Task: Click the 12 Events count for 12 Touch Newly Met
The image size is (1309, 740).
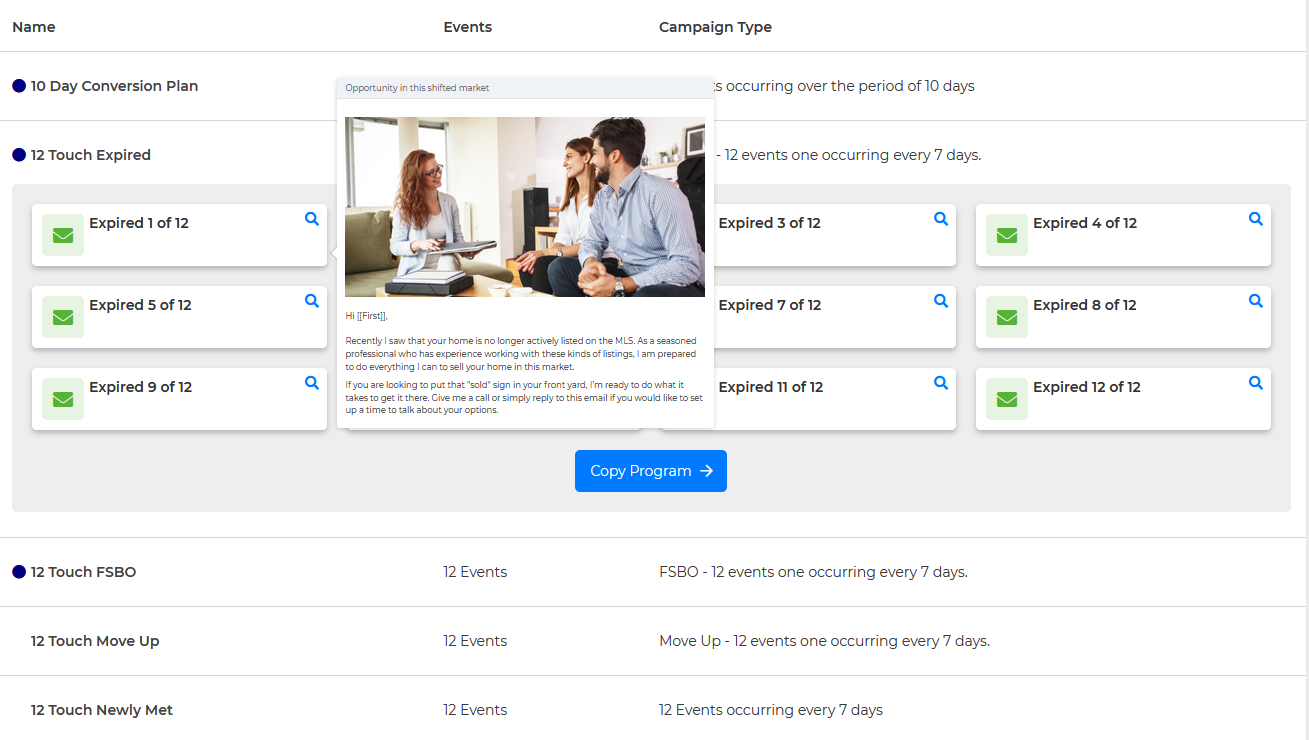Action: coord(475,710)
